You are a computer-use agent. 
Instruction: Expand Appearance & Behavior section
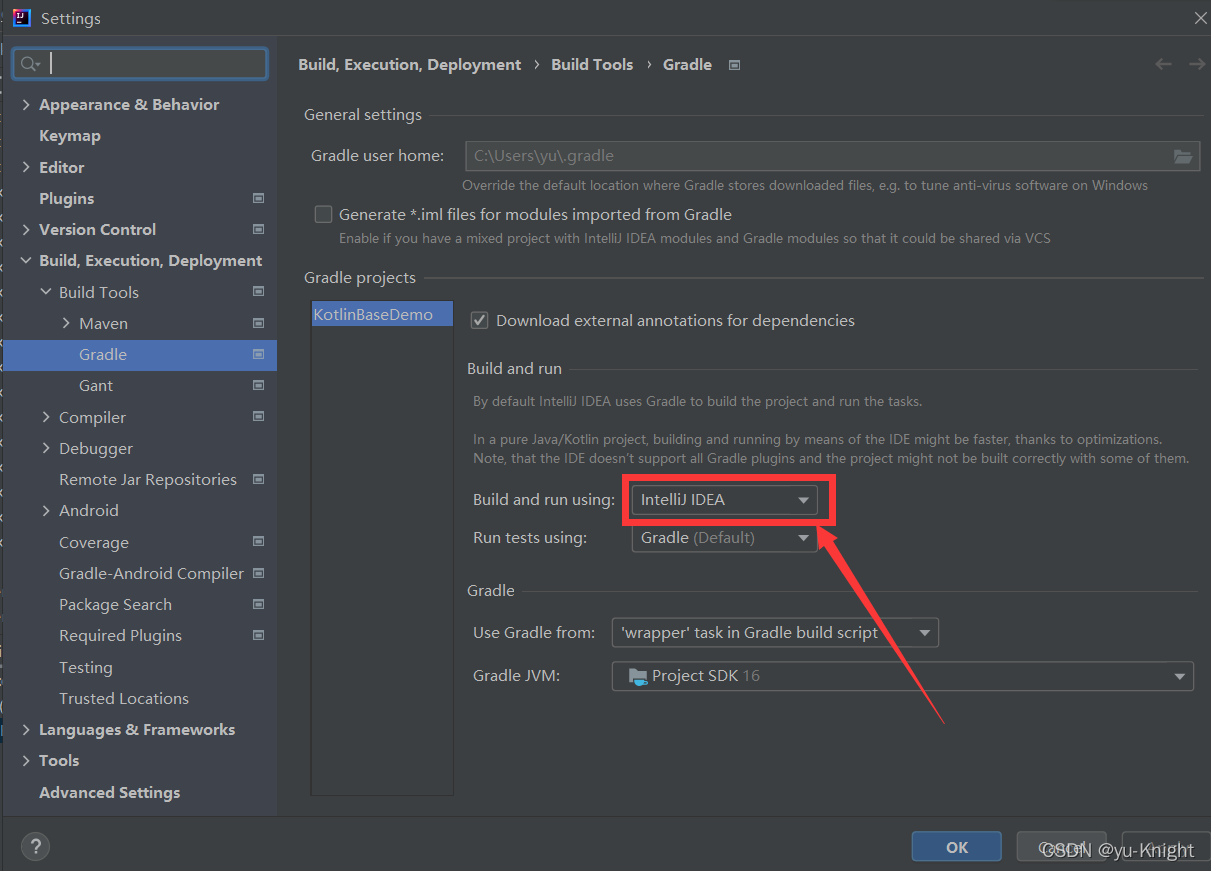(x=26, y=104)
